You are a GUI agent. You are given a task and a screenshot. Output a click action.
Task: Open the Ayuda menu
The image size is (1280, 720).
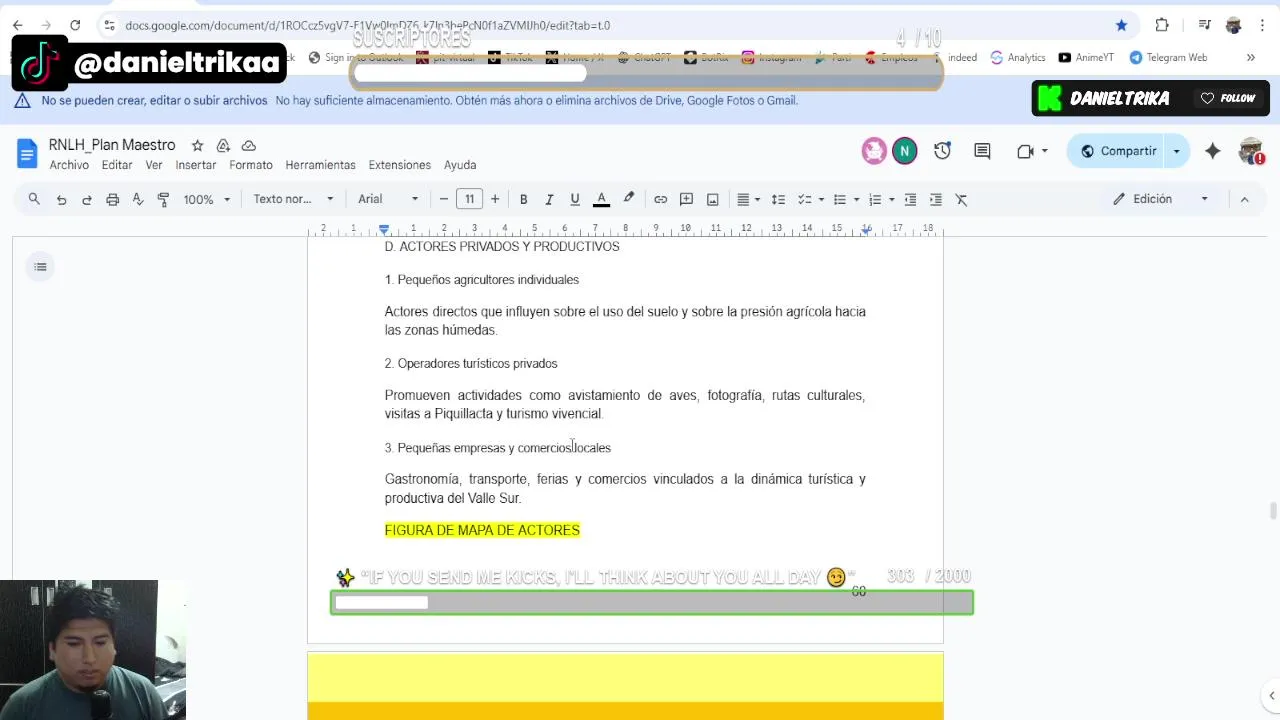460,165
